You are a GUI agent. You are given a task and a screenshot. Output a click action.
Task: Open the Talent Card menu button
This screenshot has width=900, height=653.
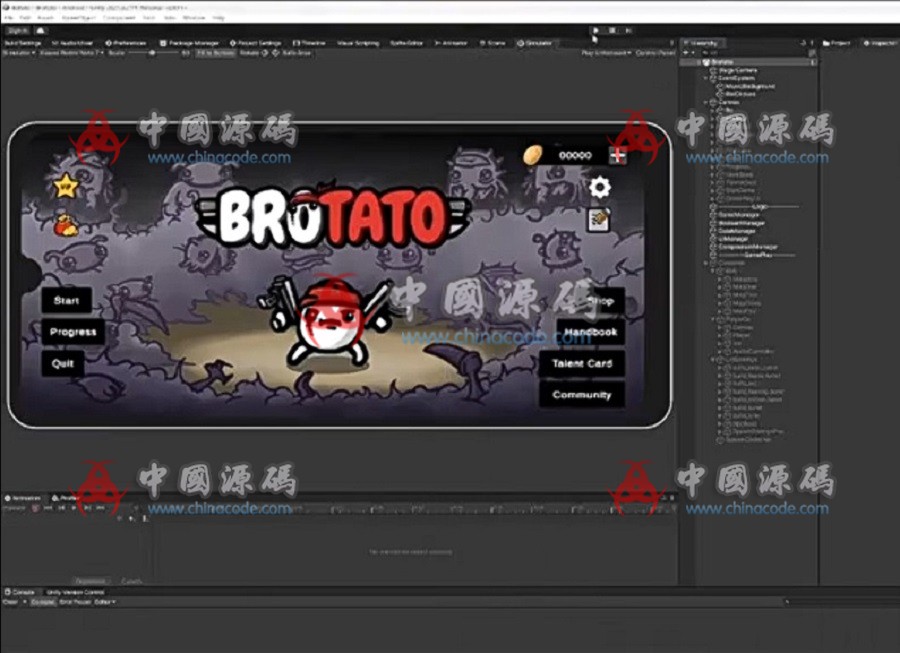pyautogui.click(x=582, y=364)
